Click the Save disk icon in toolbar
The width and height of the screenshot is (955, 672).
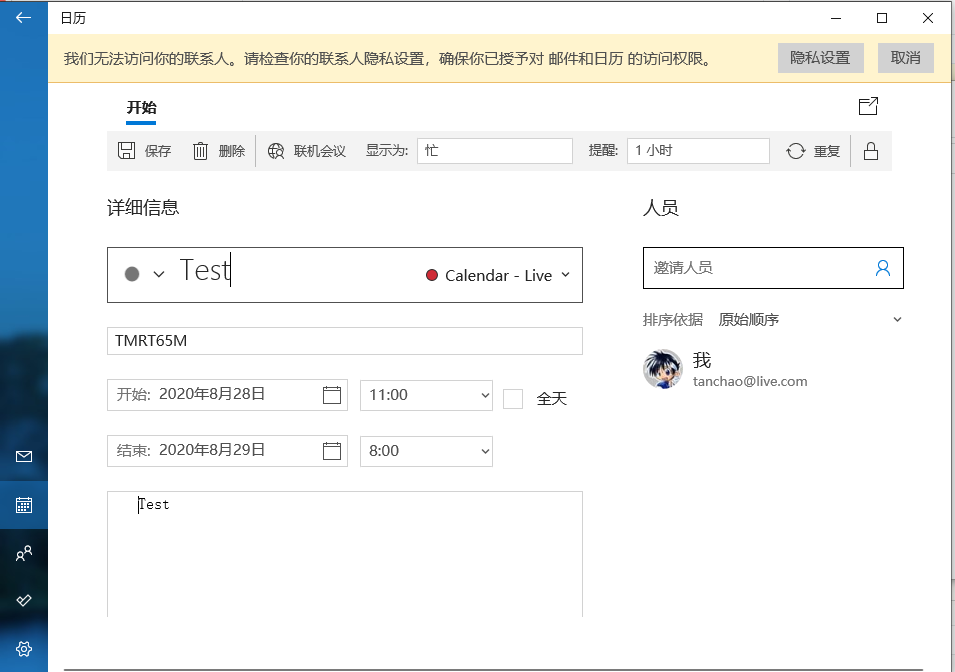tap(127, 151)
